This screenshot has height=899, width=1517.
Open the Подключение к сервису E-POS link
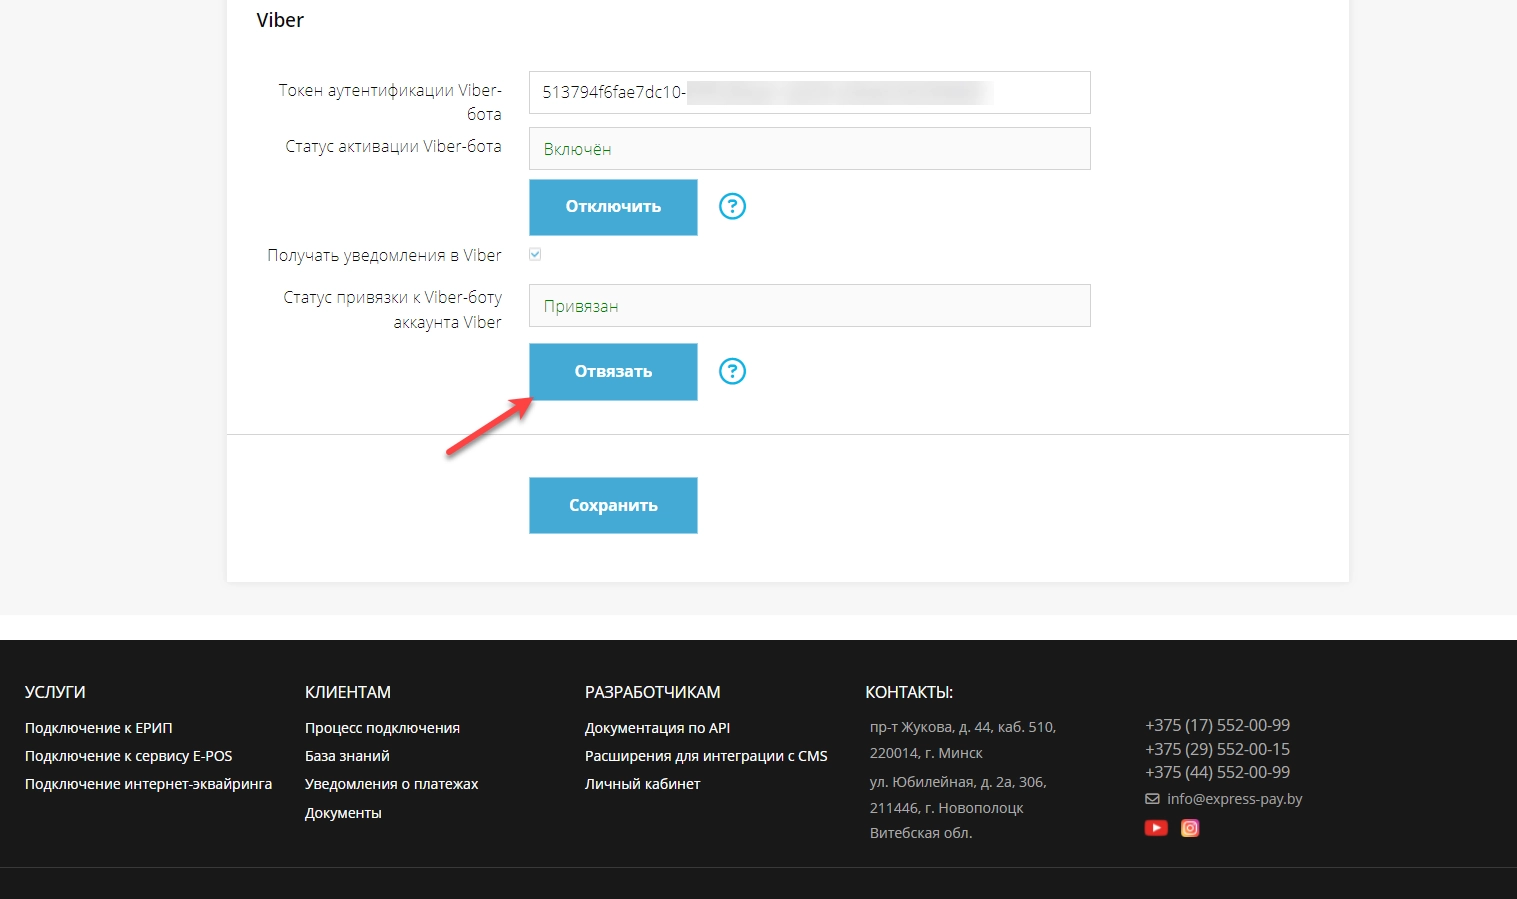click(128, 756)
